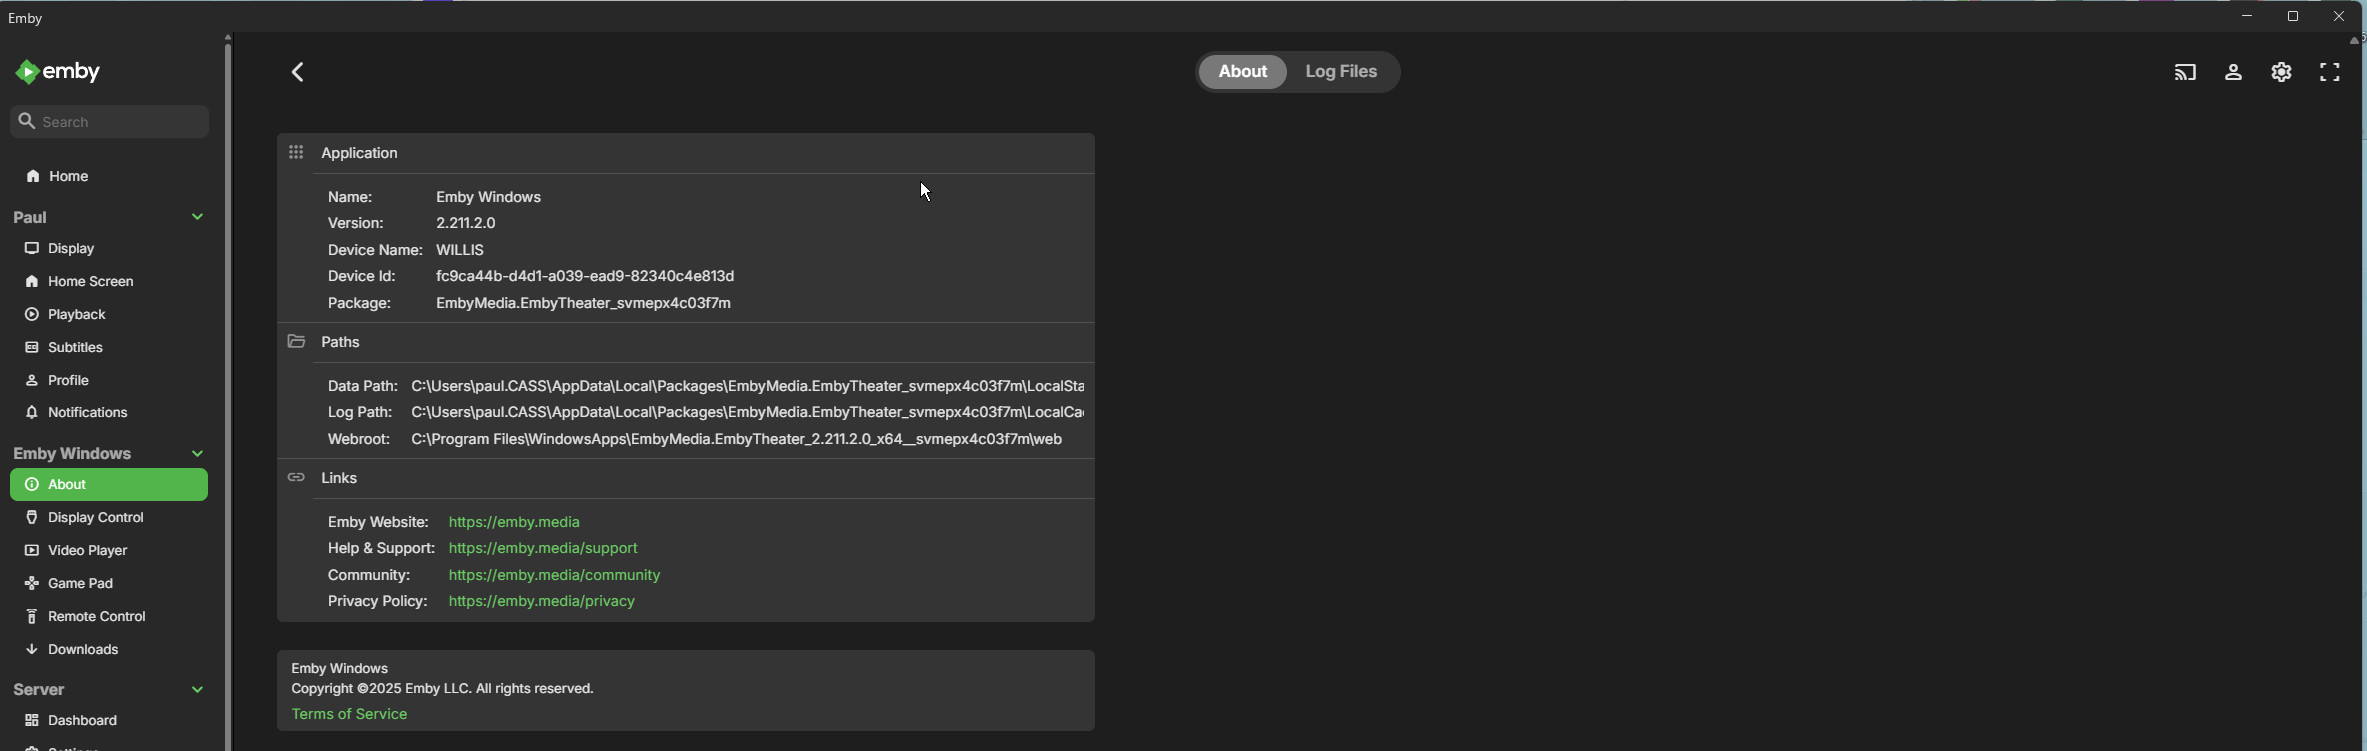Open Display settings in sidebar
Viewport: 2367px width, 751px height.
point(109,249)
